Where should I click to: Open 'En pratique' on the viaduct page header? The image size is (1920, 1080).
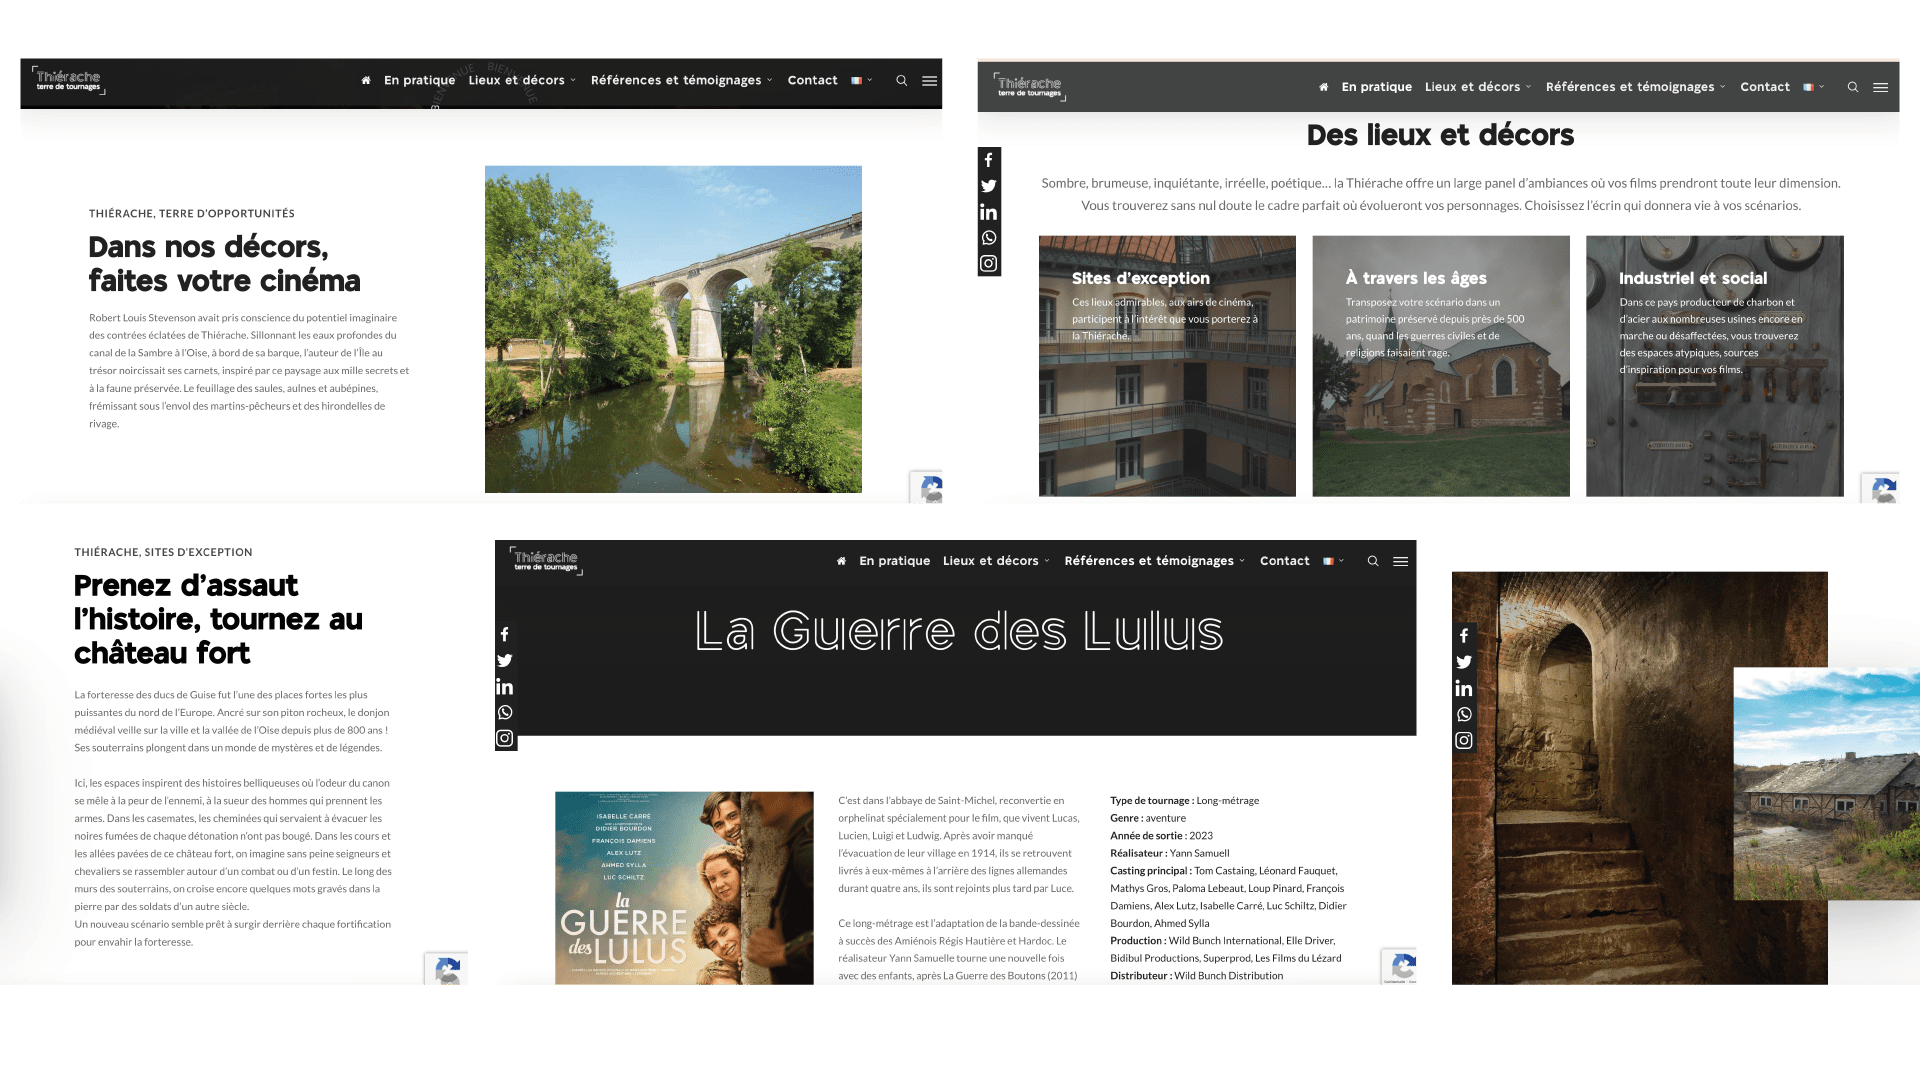coord(420,80)
